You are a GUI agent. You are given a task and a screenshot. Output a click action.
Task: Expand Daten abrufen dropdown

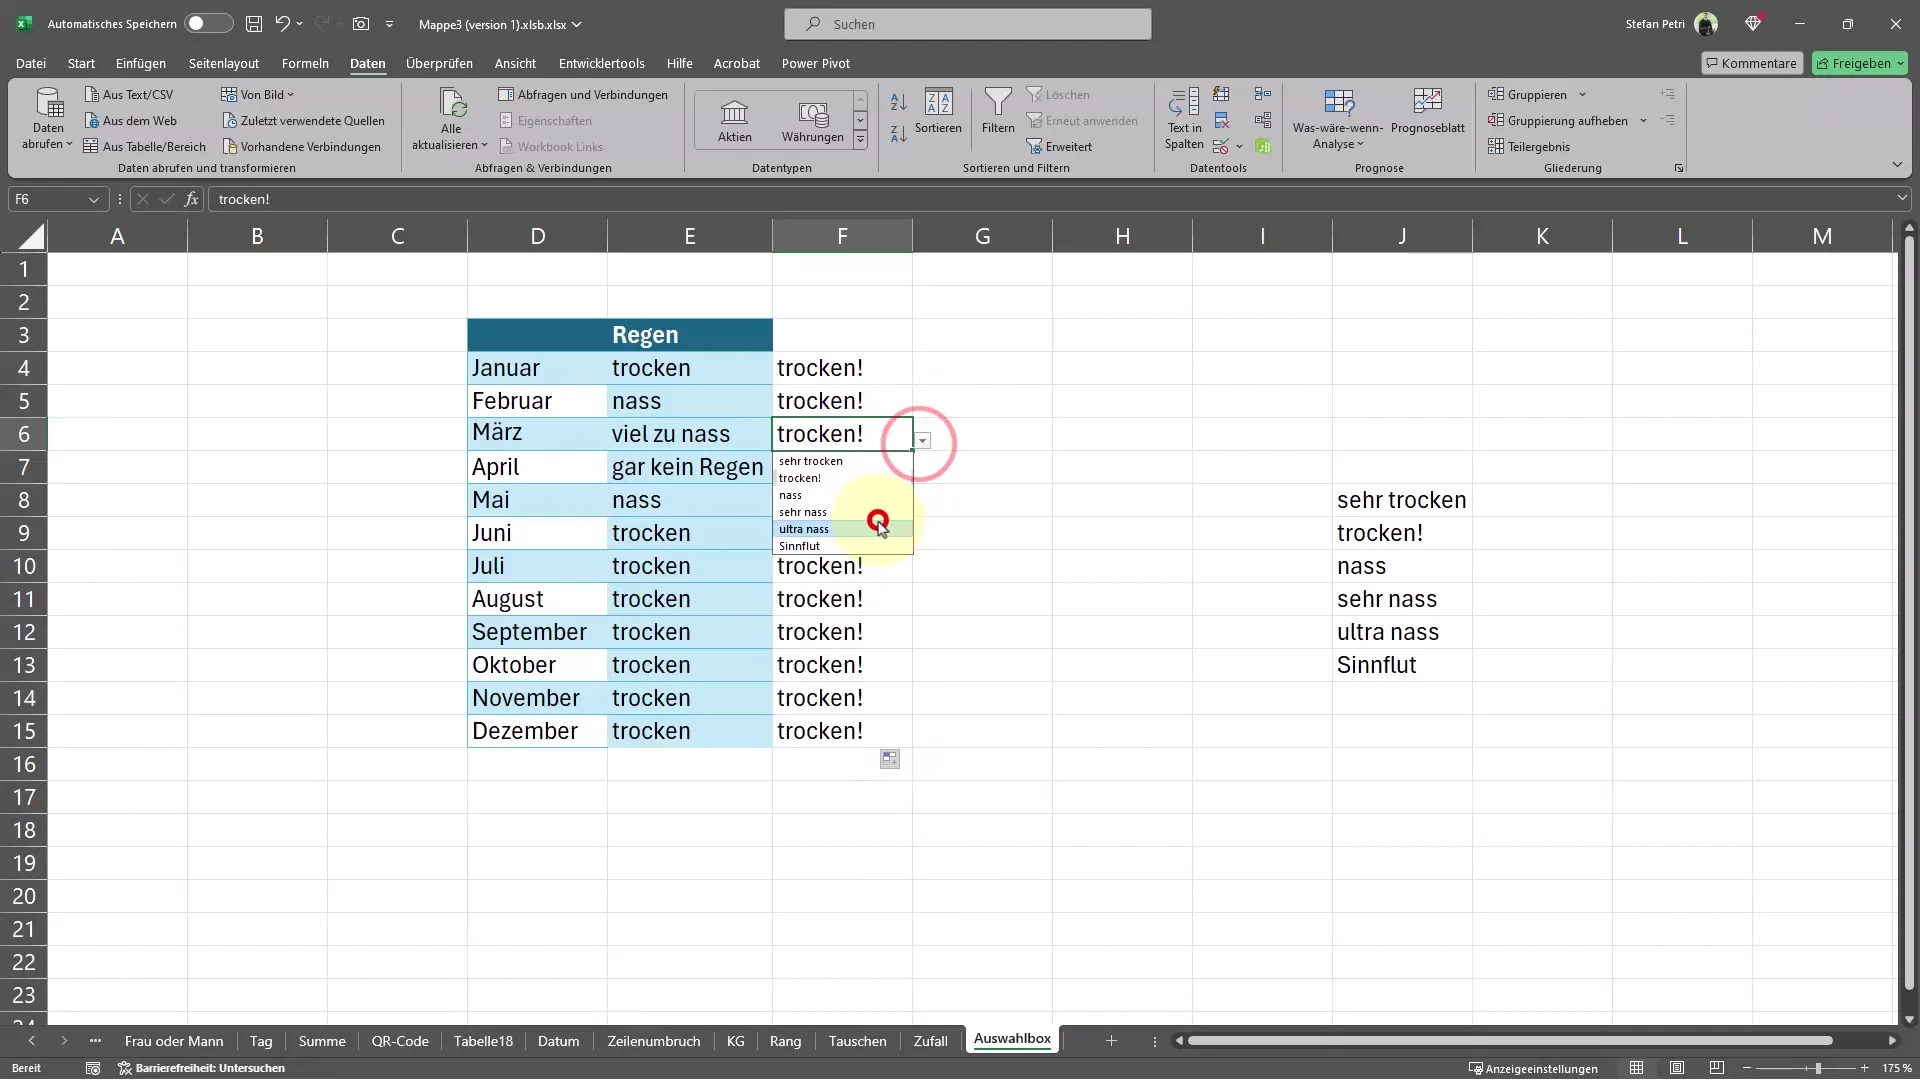[48, 118]
